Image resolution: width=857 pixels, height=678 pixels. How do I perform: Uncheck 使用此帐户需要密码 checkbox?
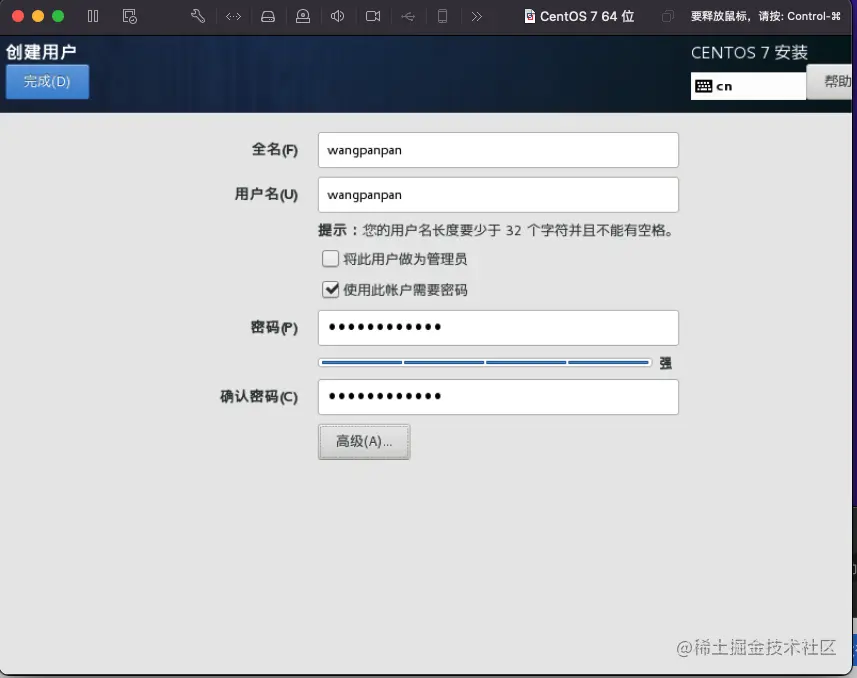330,289
